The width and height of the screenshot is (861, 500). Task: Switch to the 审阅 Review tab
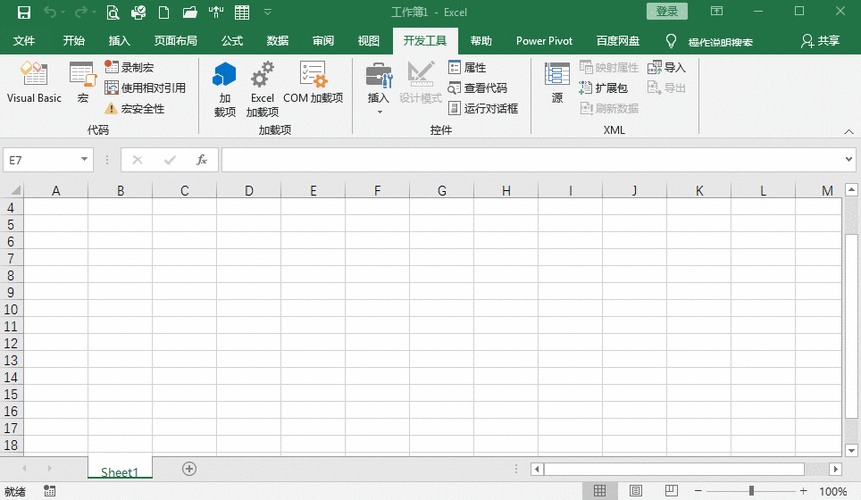pos(323,41)
